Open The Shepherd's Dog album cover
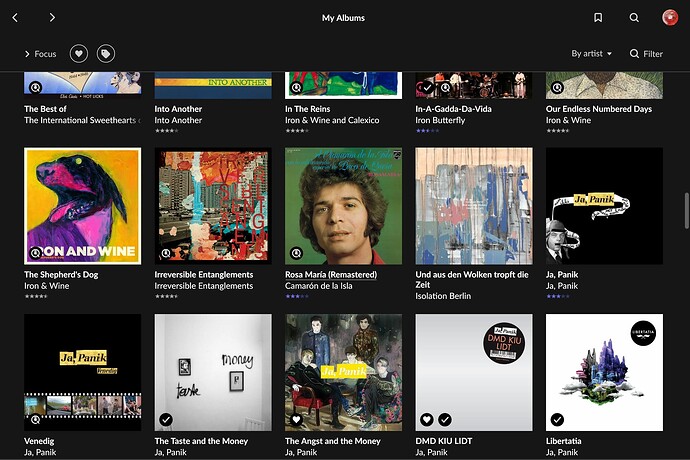690x460 pixels. tap(83, 206)
